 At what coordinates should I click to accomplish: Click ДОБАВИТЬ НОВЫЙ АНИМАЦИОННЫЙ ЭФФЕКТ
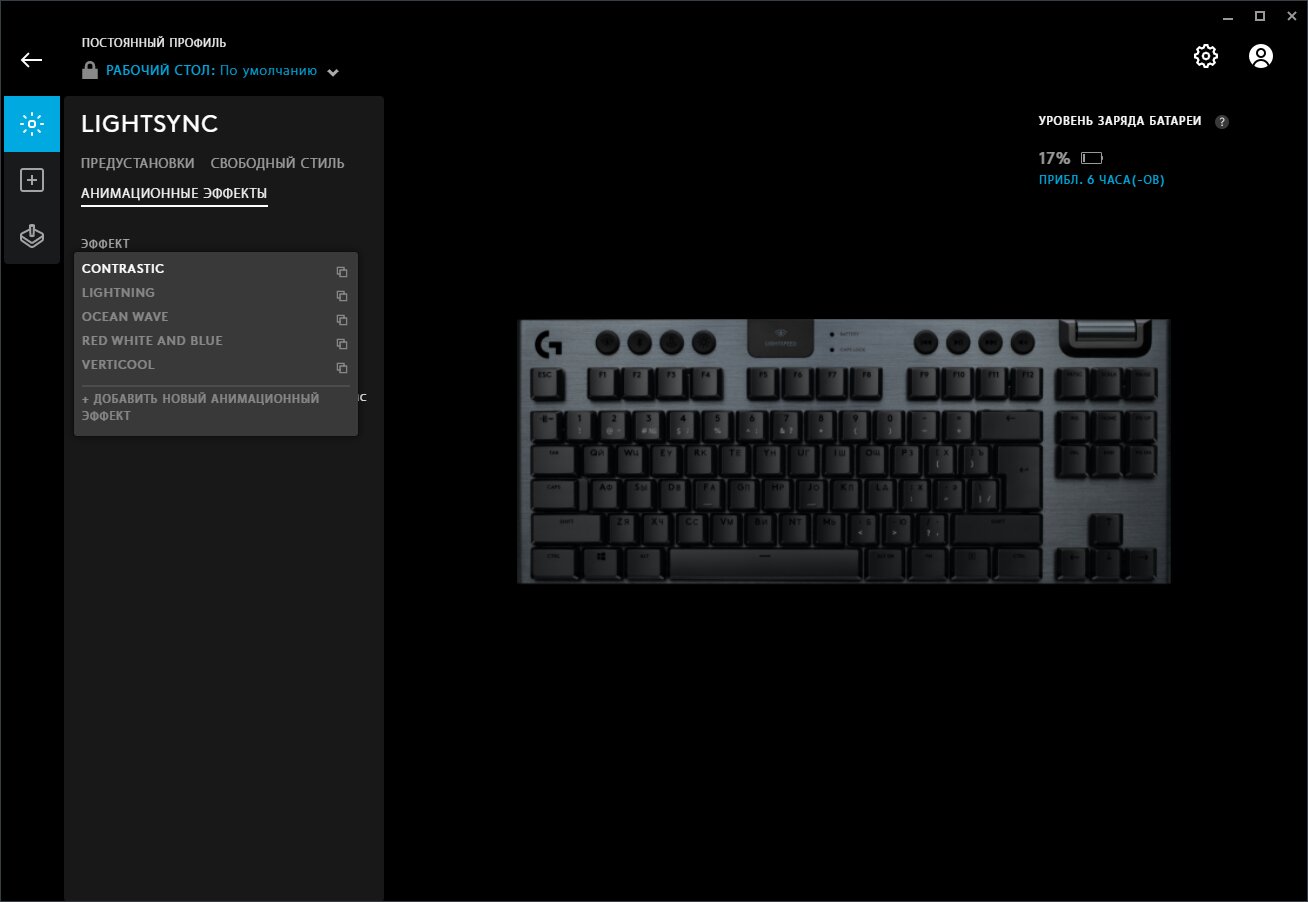tap(200, 407)
